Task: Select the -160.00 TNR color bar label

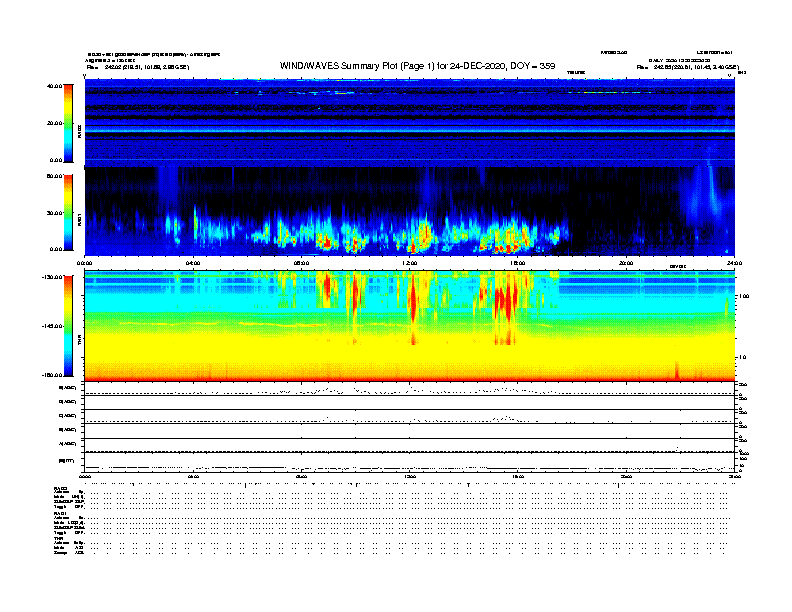Action: point(52,375)
